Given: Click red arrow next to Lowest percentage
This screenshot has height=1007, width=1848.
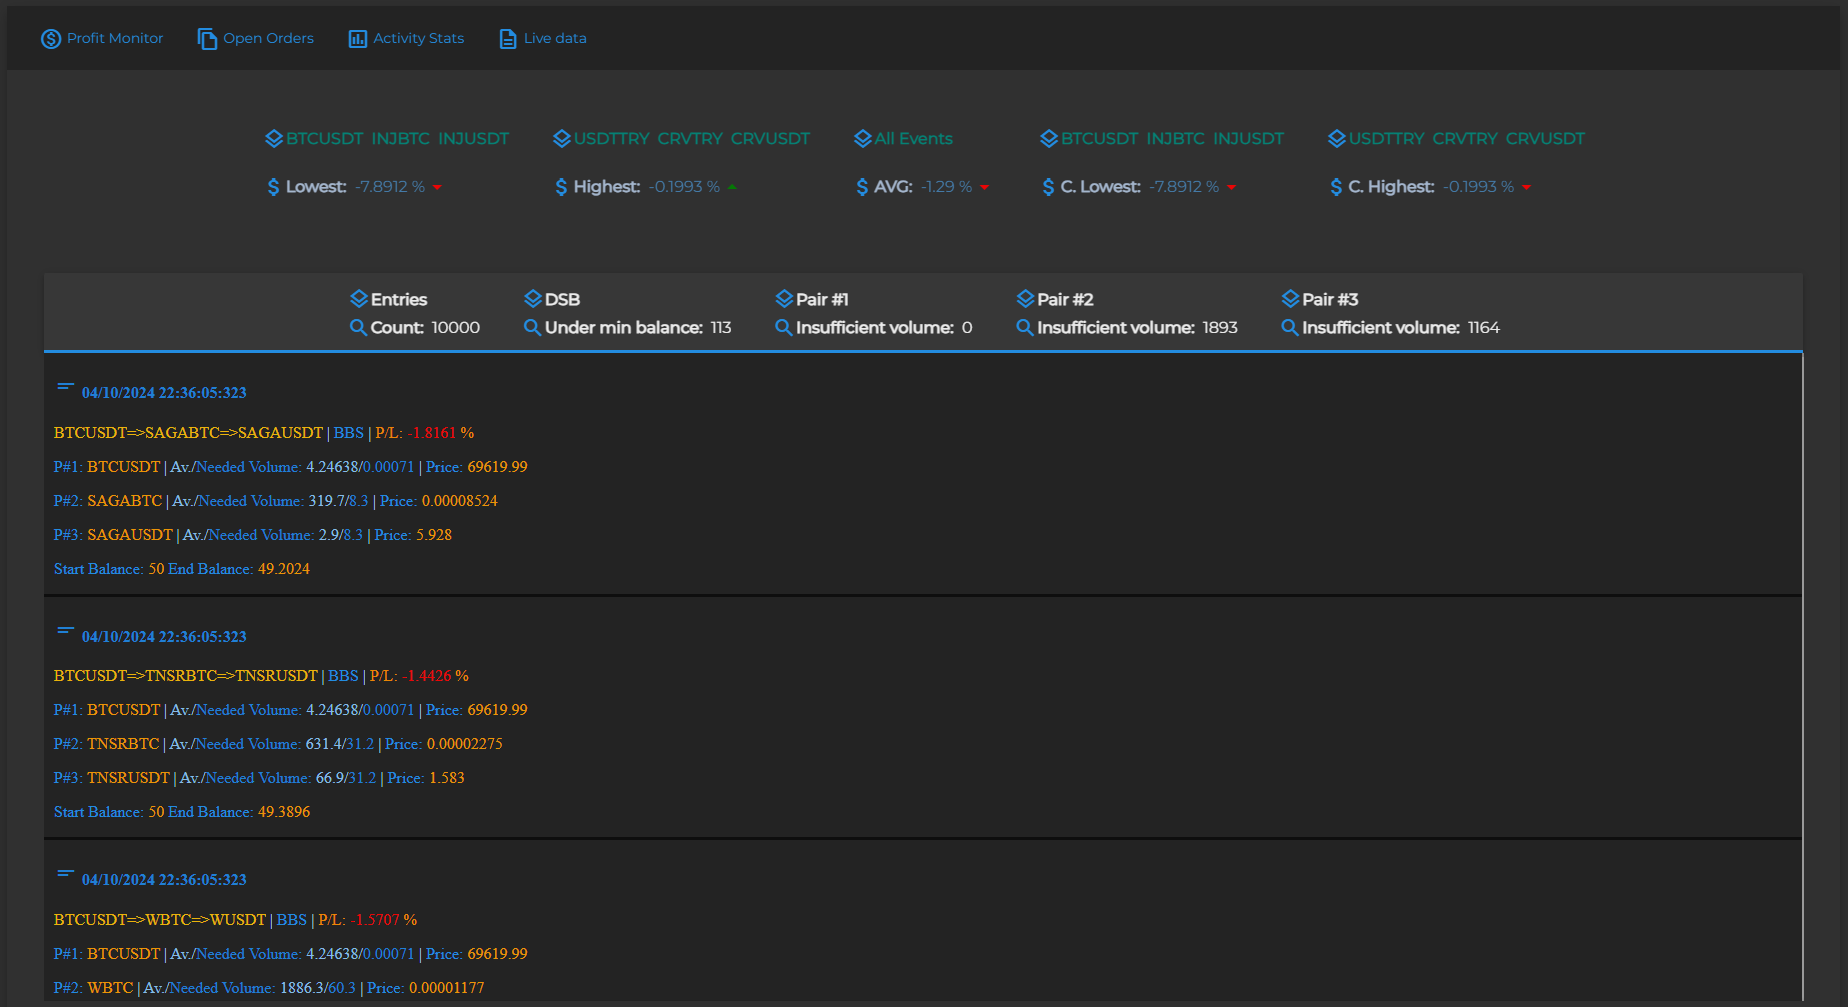Looking at the screenshot, I should tap(437, 187).
